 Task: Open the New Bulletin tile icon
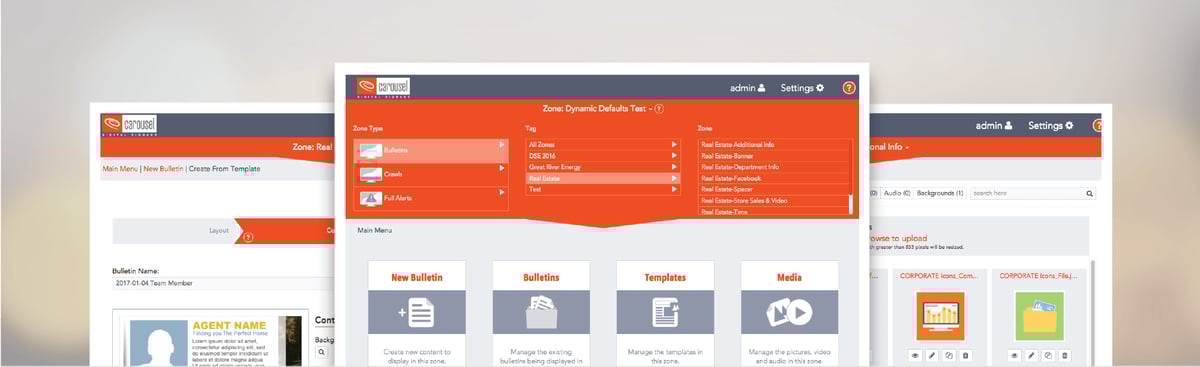pyautogui.click(x=416, y=312)
